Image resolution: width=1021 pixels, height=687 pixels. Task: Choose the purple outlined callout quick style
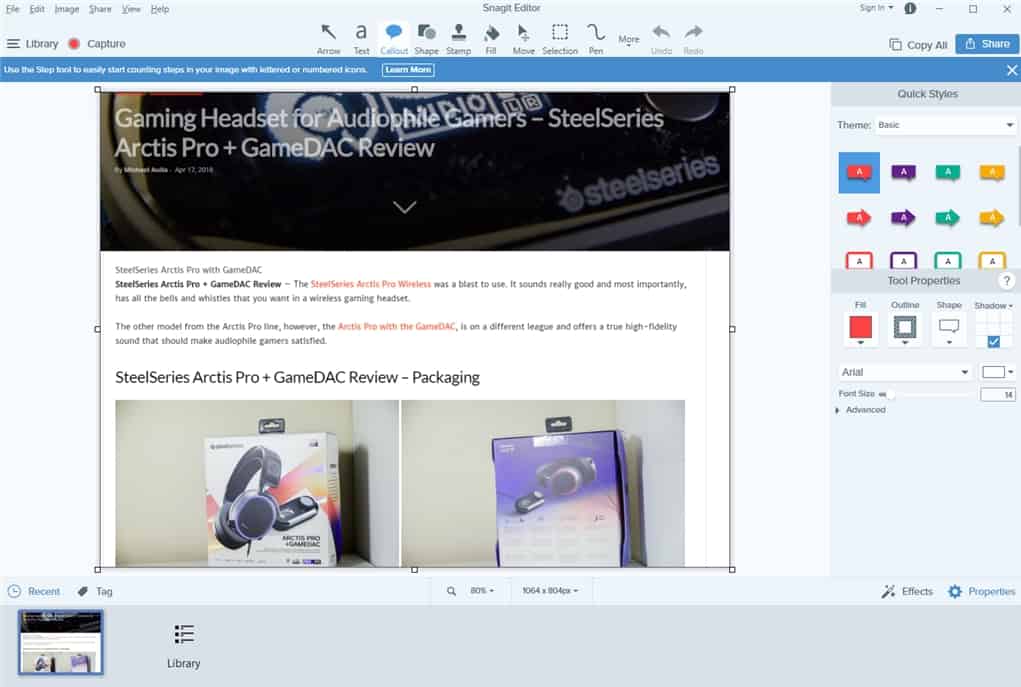pyautogui.click(x=903, y=260)
